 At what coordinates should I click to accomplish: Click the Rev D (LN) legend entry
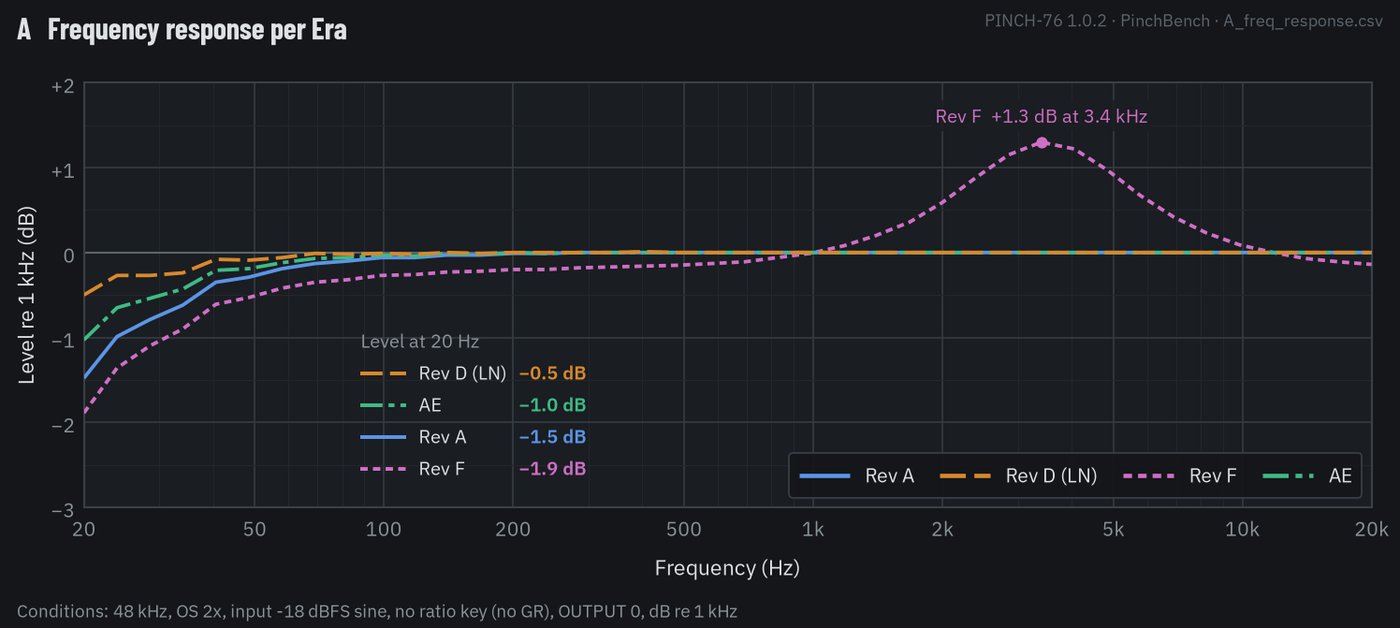pyautogui.click(x=1018, y=476)
